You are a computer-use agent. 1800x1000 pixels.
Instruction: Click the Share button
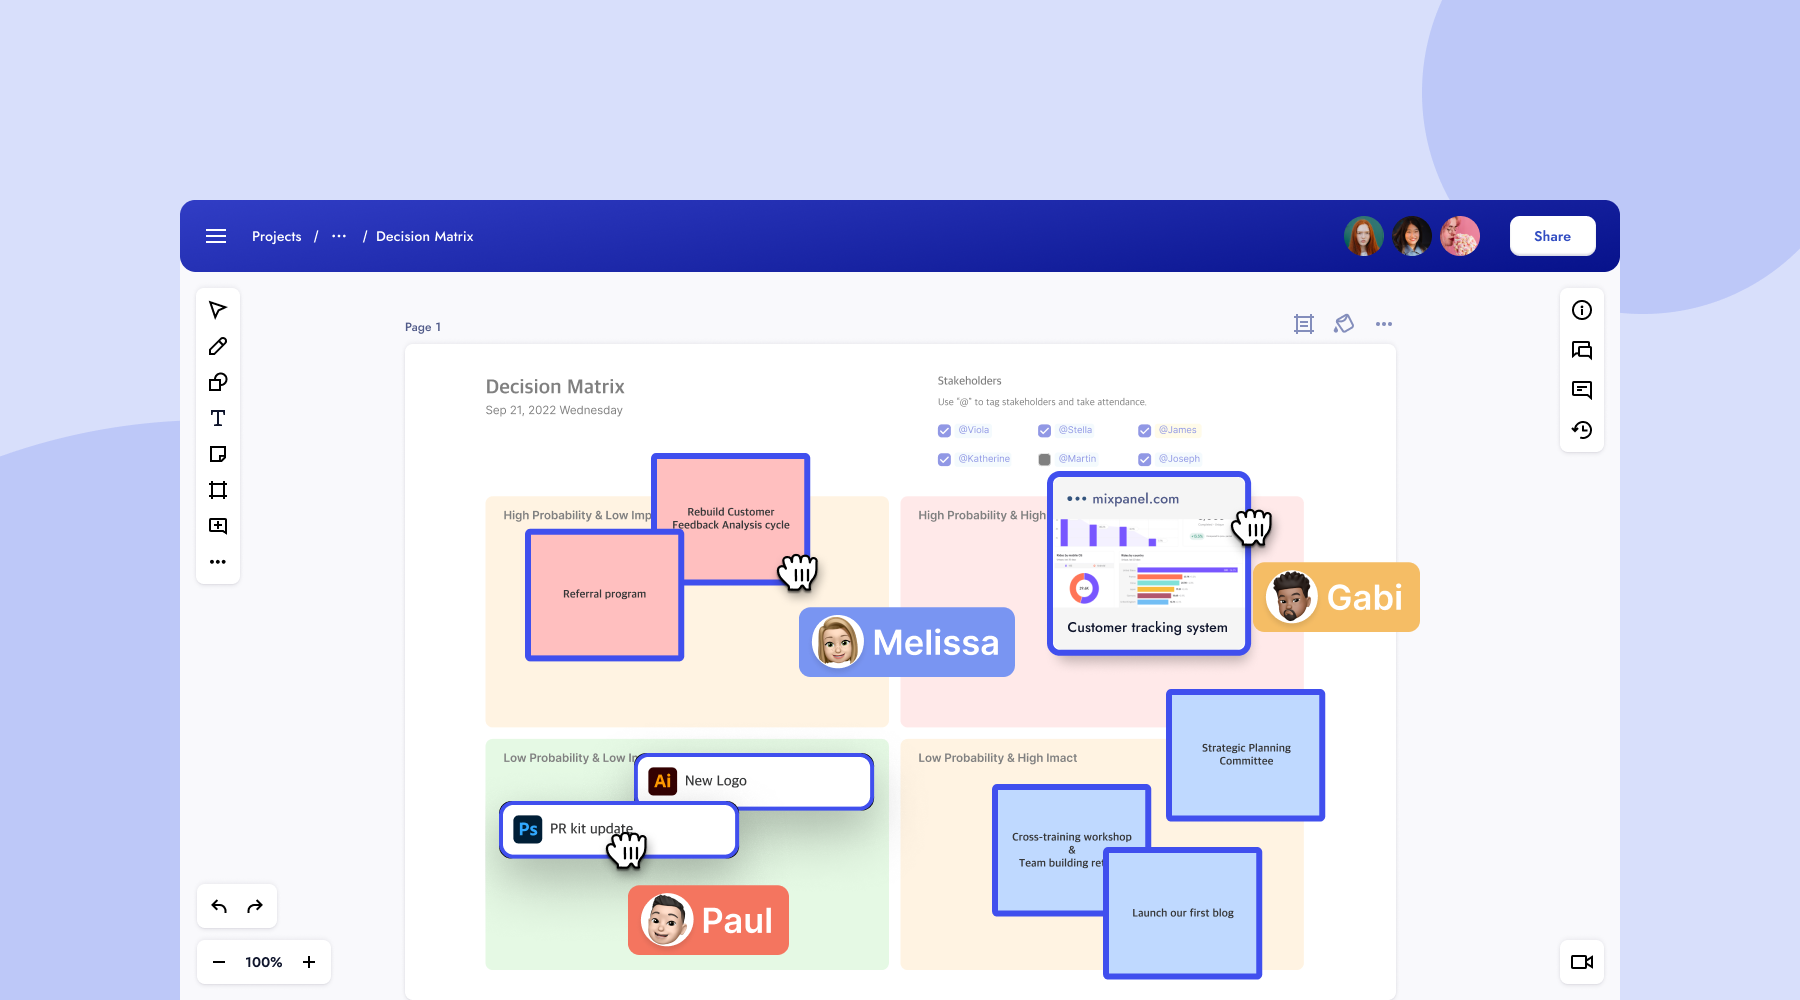click(x=1552, y=237)
